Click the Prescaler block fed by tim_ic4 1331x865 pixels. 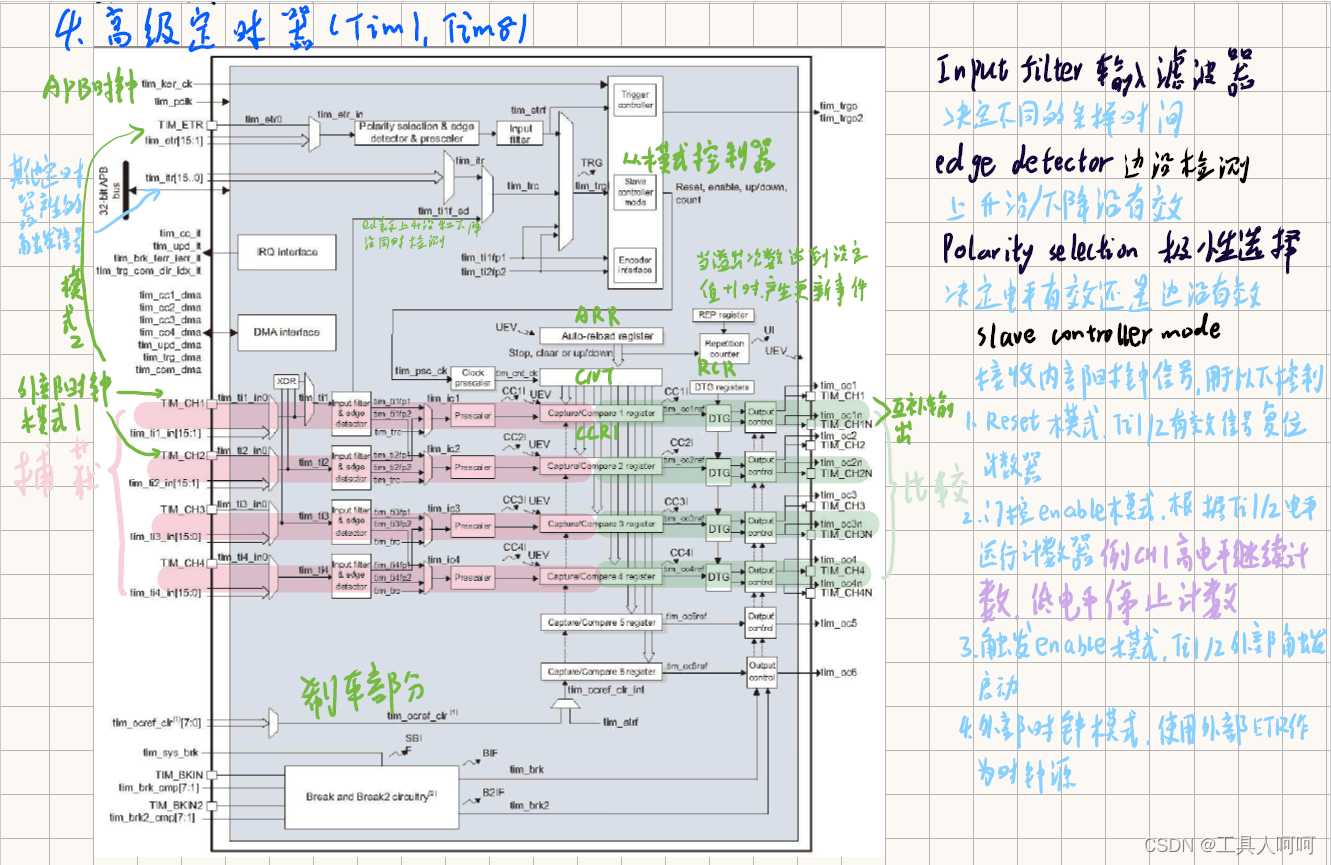pyautogui.click(x=473, y=577)
